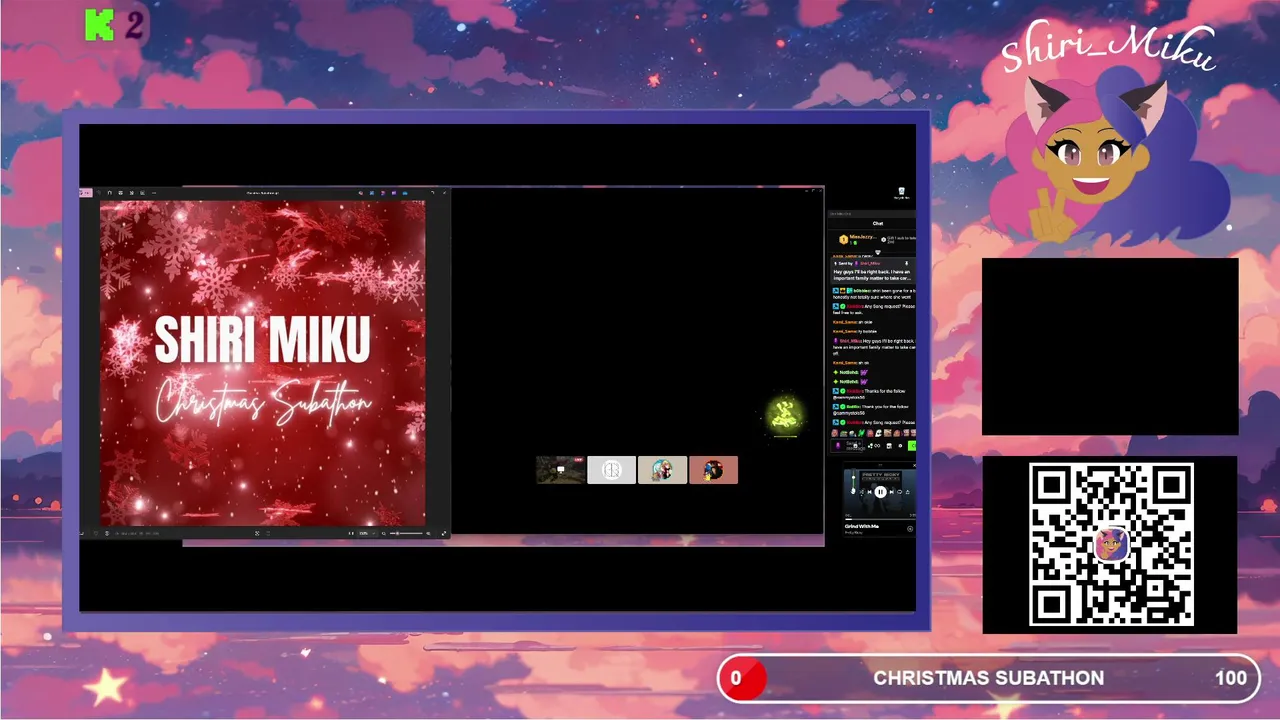1280x720 pixels.
Task: Click the Christmas Subathon progress bar
Action: [x=989, y=678]
